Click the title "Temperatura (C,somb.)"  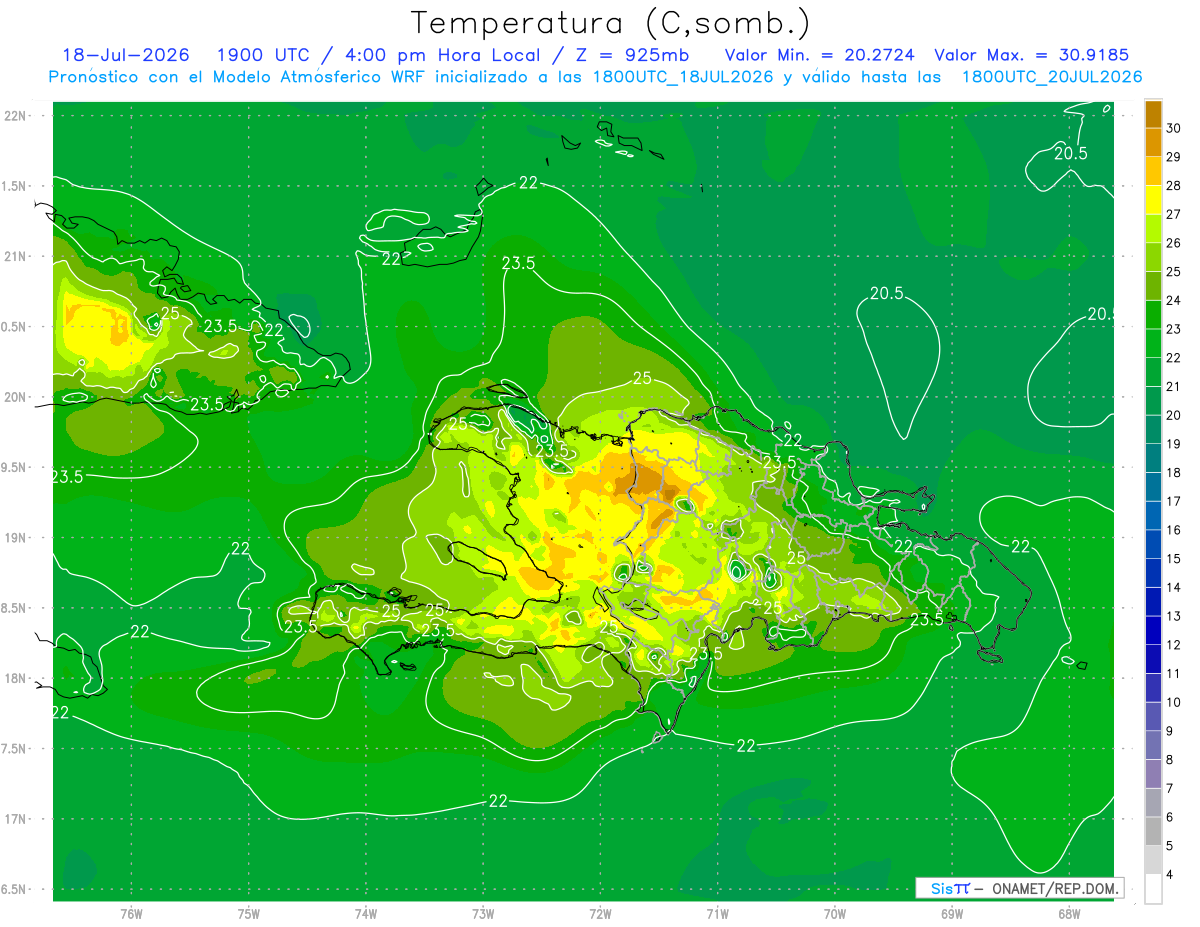[611, 23]
